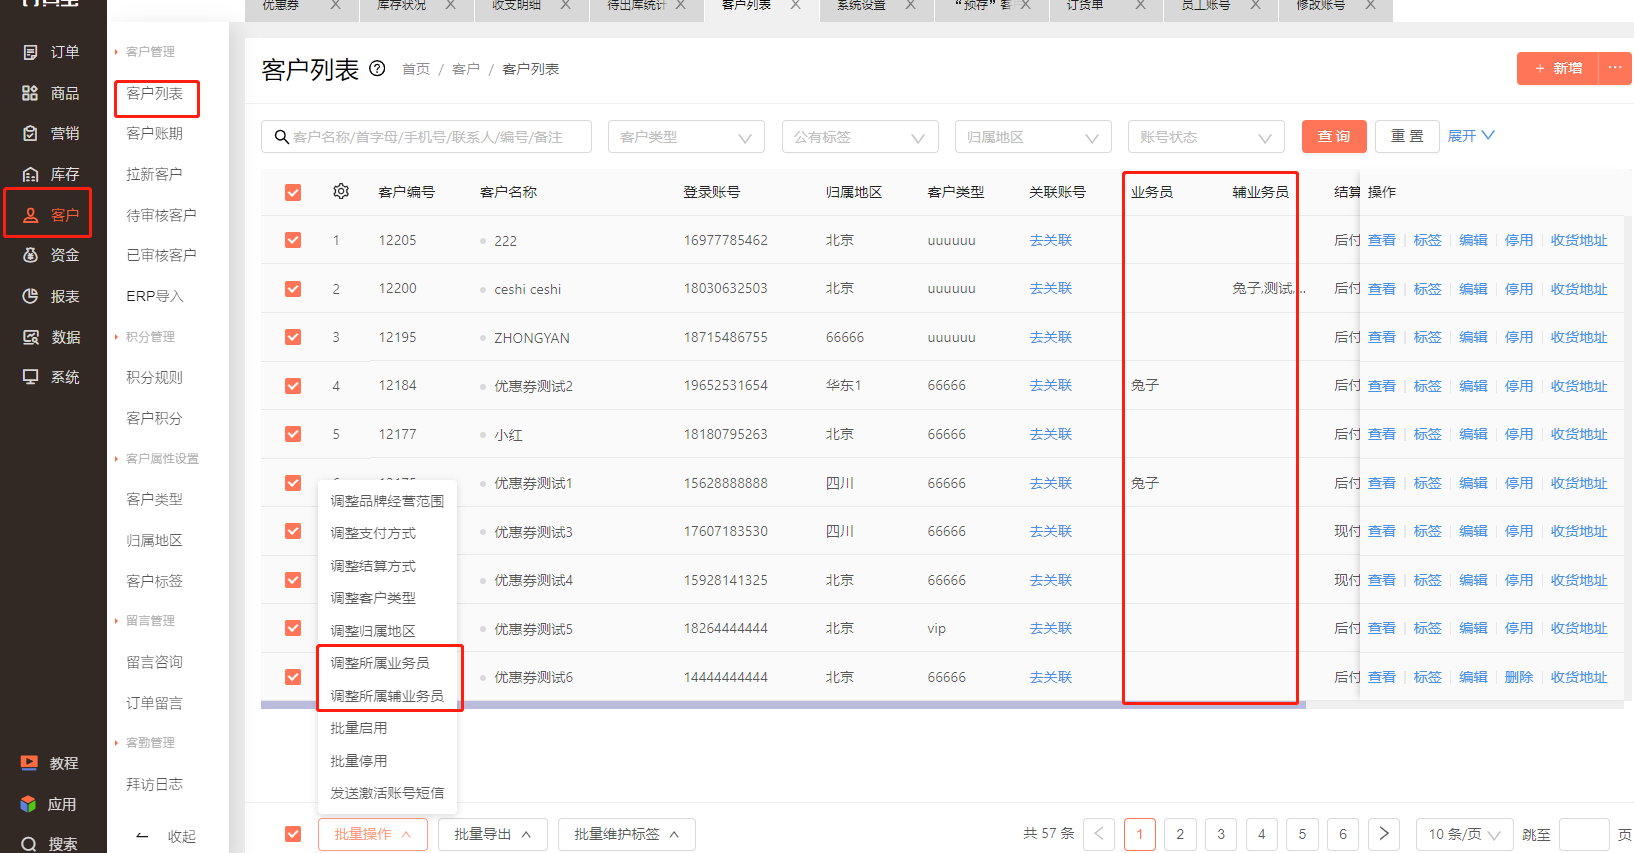Open the 营销 sidebar section
The height and width of the screenshot is (853, 1634).
[x=50, y=133]
